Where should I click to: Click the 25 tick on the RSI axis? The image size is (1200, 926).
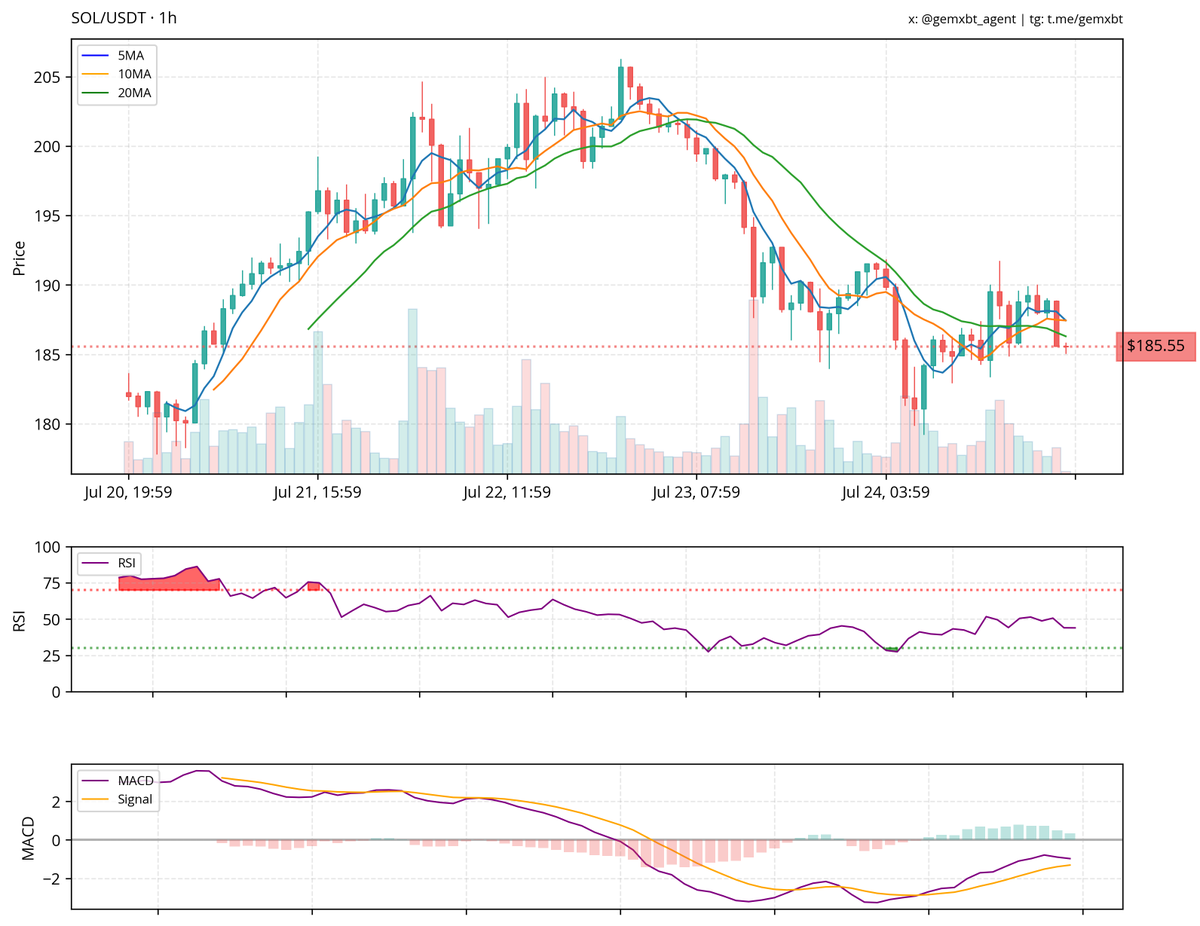[x=53, y=656]
